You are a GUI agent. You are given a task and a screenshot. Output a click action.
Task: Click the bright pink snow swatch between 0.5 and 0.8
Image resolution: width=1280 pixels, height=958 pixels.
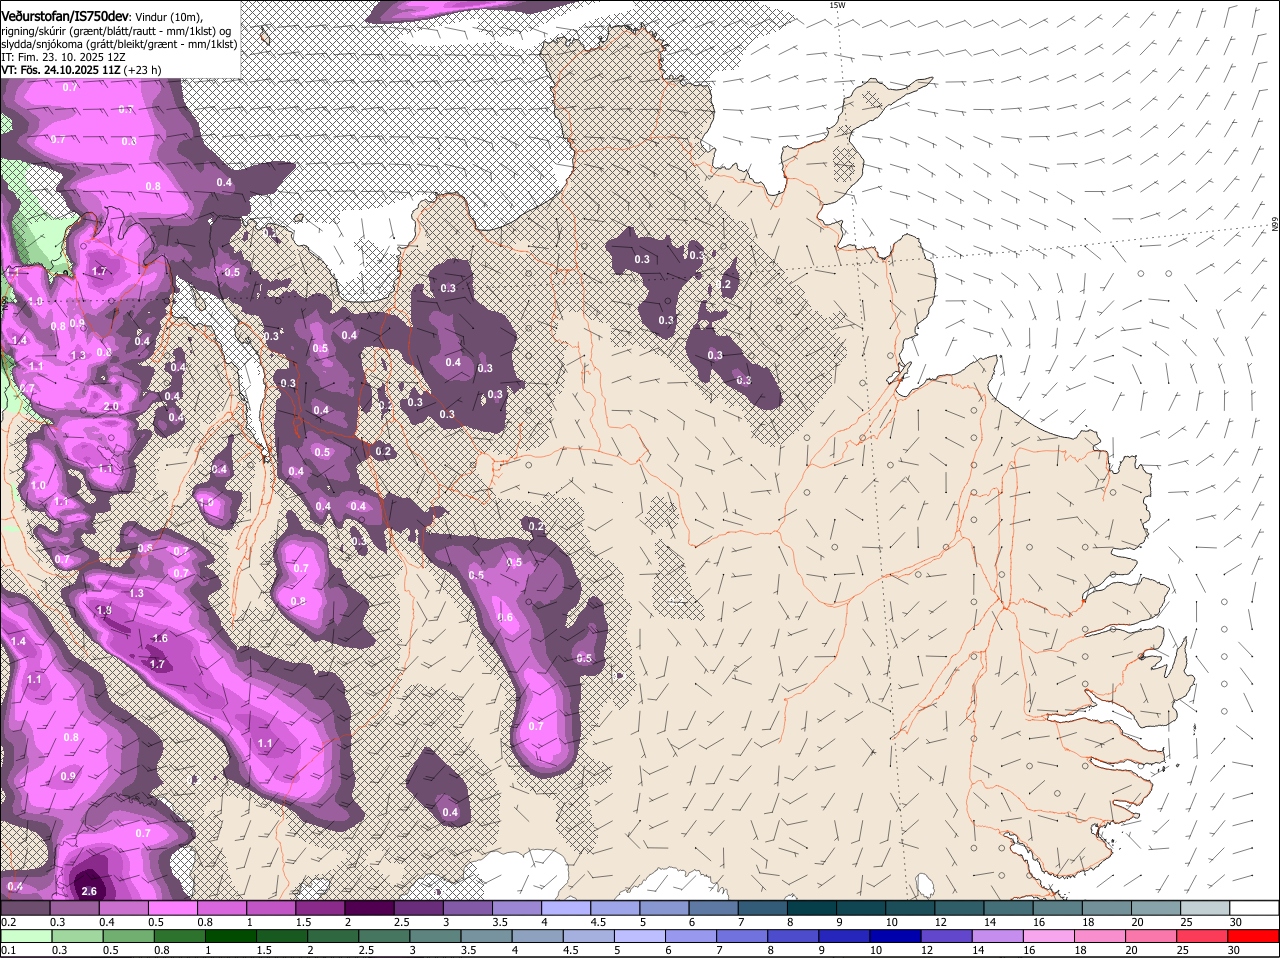tap(172, 907)
